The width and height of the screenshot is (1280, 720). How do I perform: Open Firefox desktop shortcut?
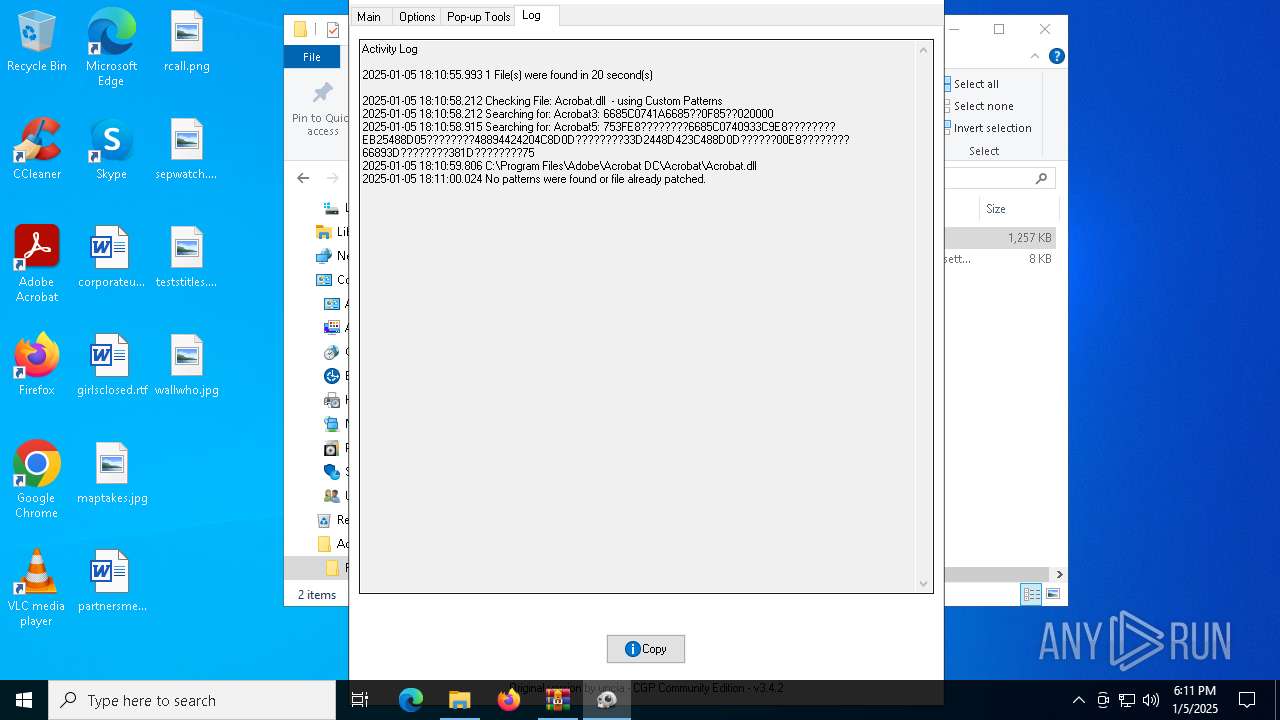pos(37,366)
